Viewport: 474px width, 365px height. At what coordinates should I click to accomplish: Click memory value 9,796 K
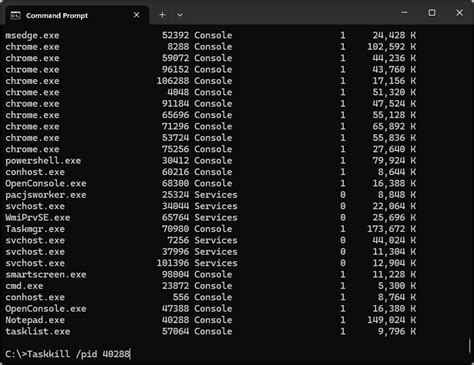pos(397,332)
